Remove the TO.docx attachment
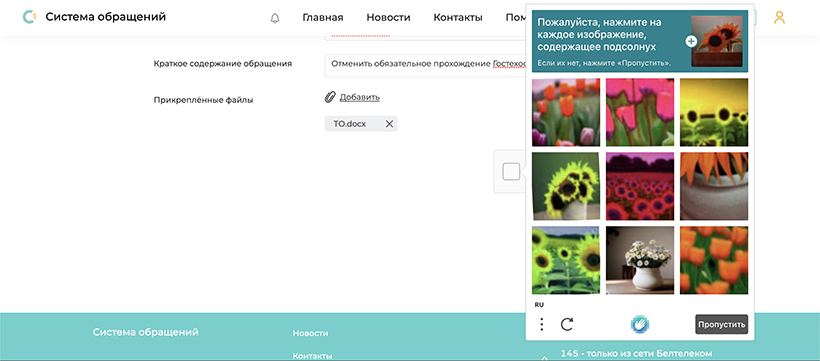Image resolution: width=820 pixels, height=361 pixels. coord(389,124)
